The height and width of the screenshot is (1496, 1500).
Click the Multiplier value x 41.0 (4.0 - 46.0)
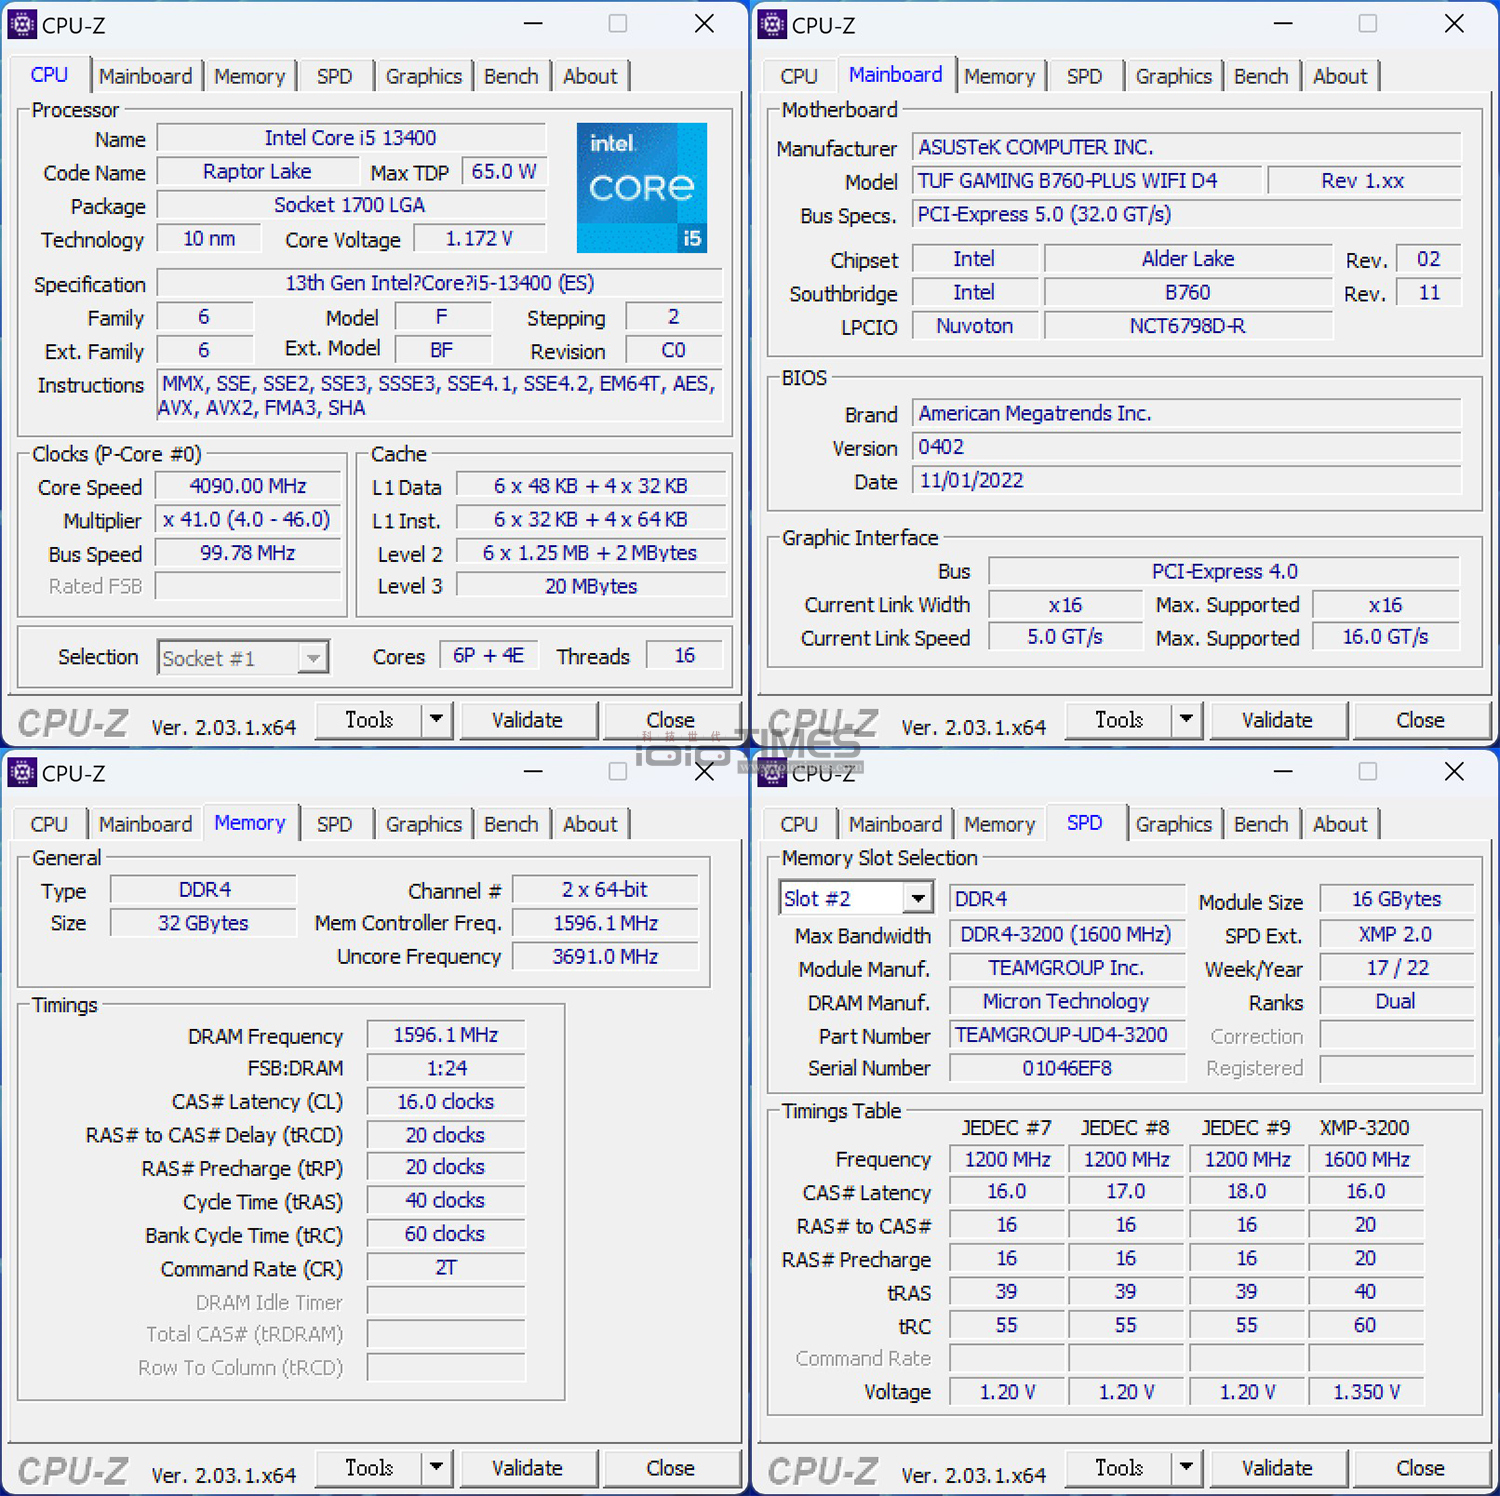pos(247,520)
